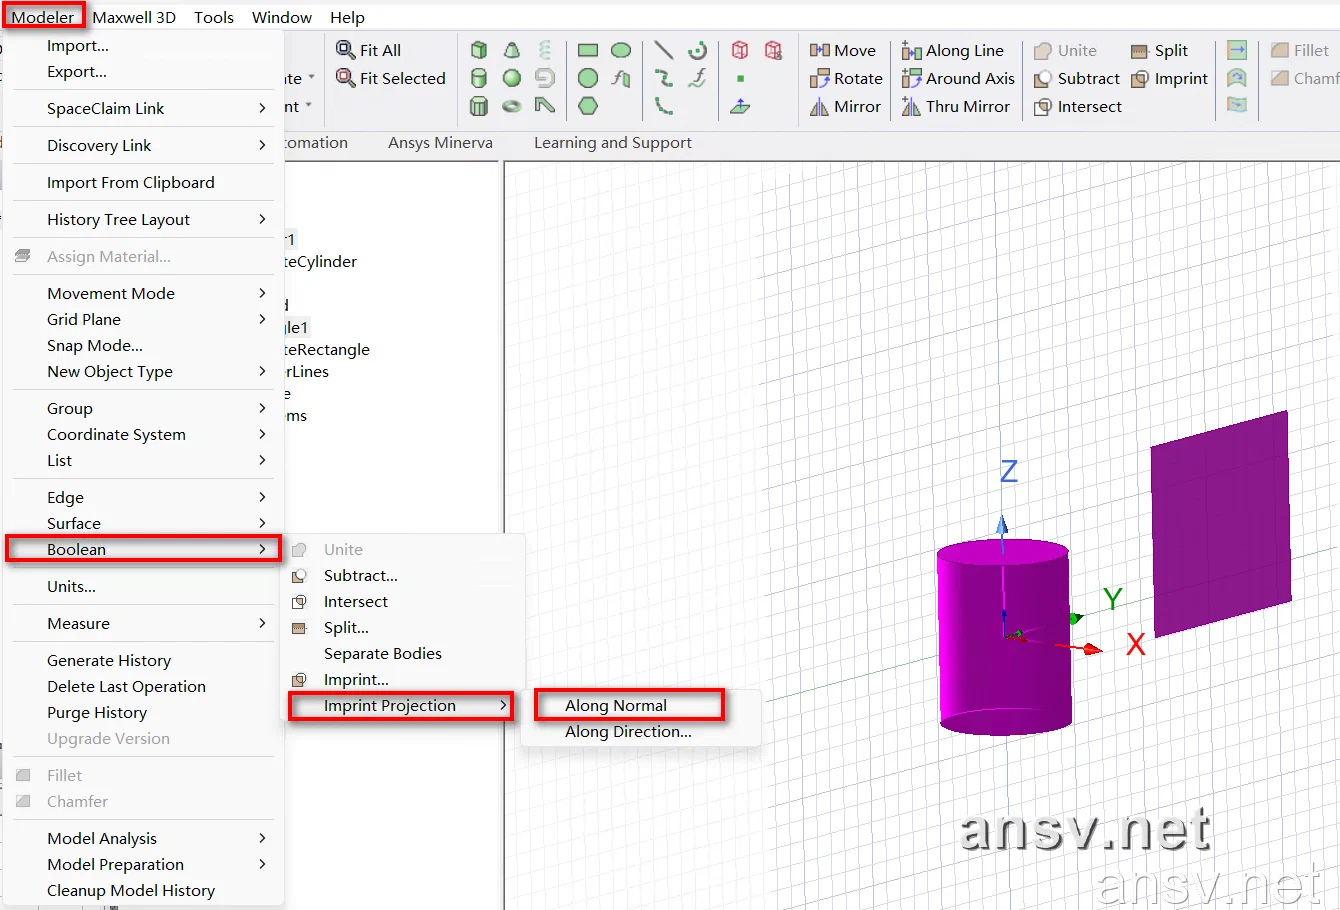Open the Tools menu
Screen dimensions: 1340x910
coord(214,17)
